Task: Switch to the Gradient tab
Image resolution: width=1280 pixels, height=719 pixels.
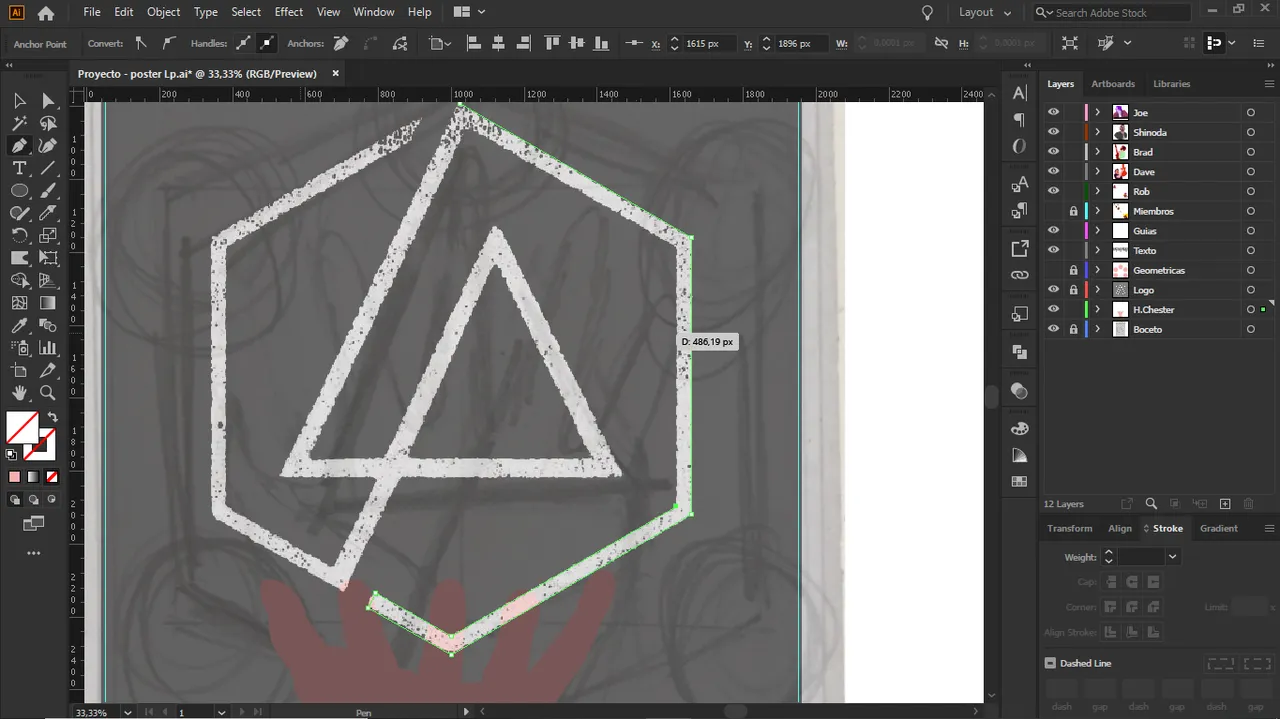Action: point(1219,528)
